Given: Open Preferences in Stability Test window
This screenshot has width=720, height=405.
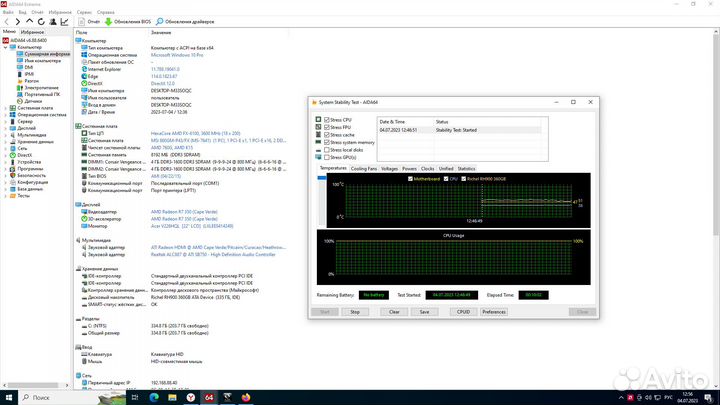Looking at the screenshot, I should click(x=494, y=312).
